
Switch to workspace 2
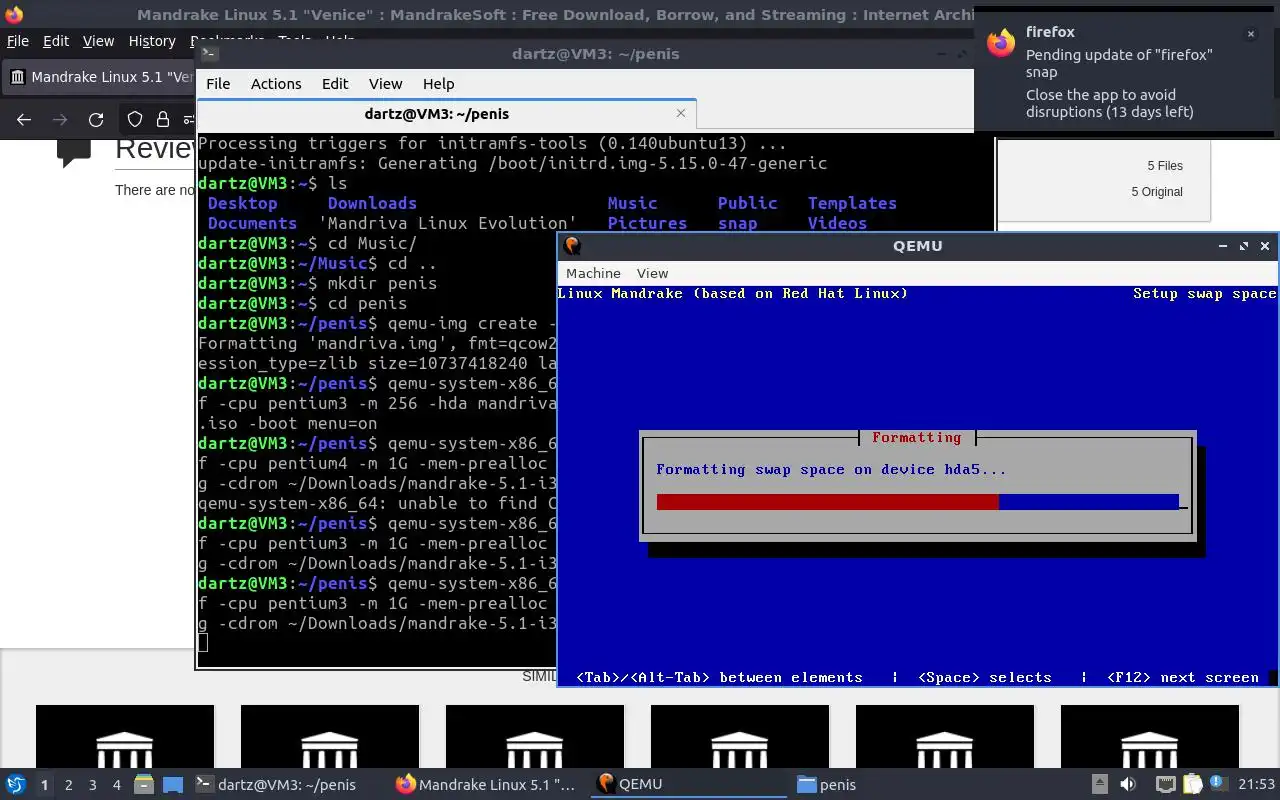[x=69, y=785]
